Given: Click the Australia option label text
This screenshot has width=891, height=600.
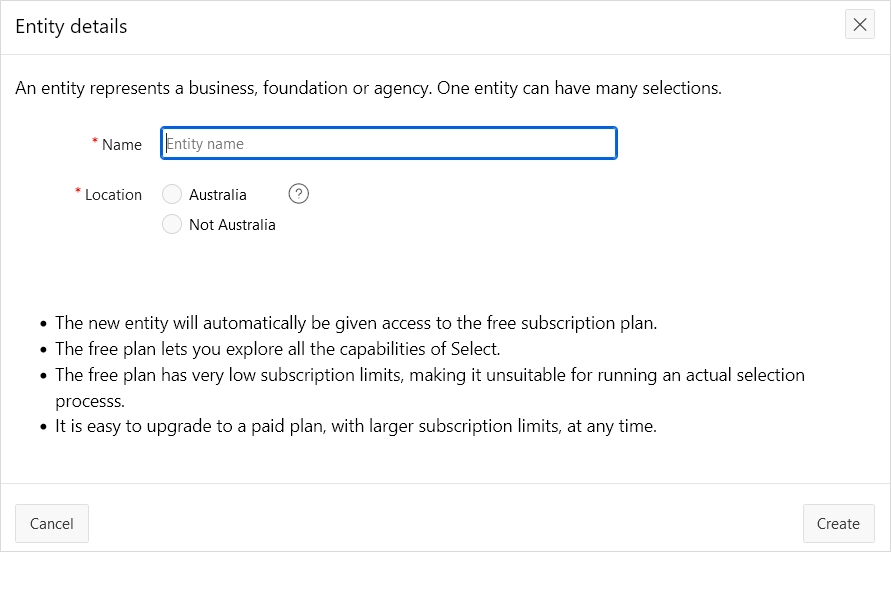Looking at the screenshot, I should pos(217,195).
